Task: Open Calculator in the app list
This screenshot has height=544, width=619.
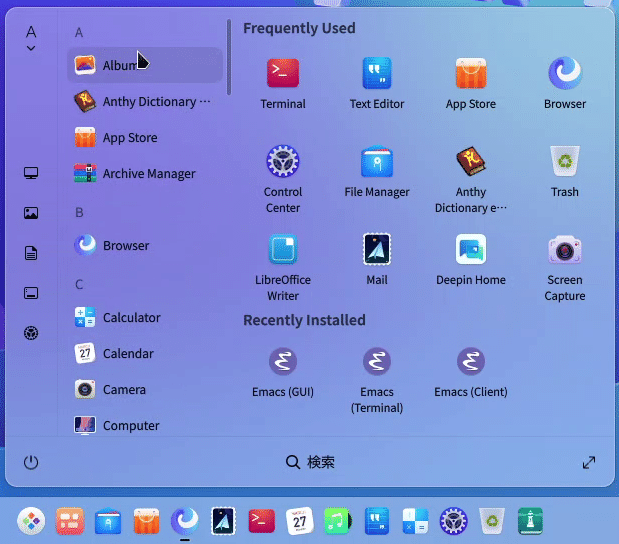Action: click(x=145, y=317)
